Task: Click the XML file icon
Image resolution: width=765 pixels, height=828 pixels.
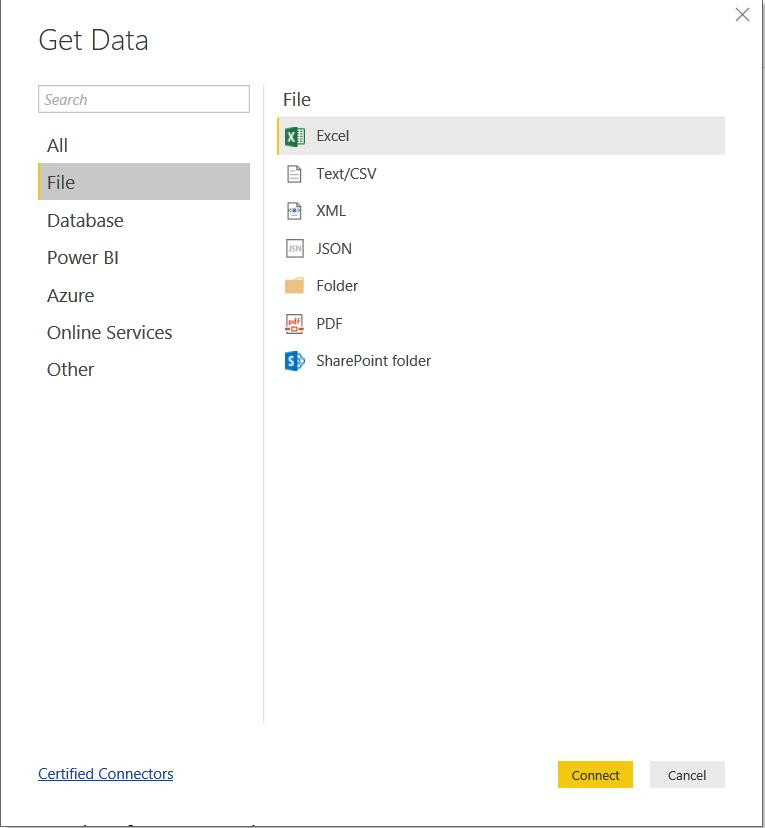Action: point(294,211)
